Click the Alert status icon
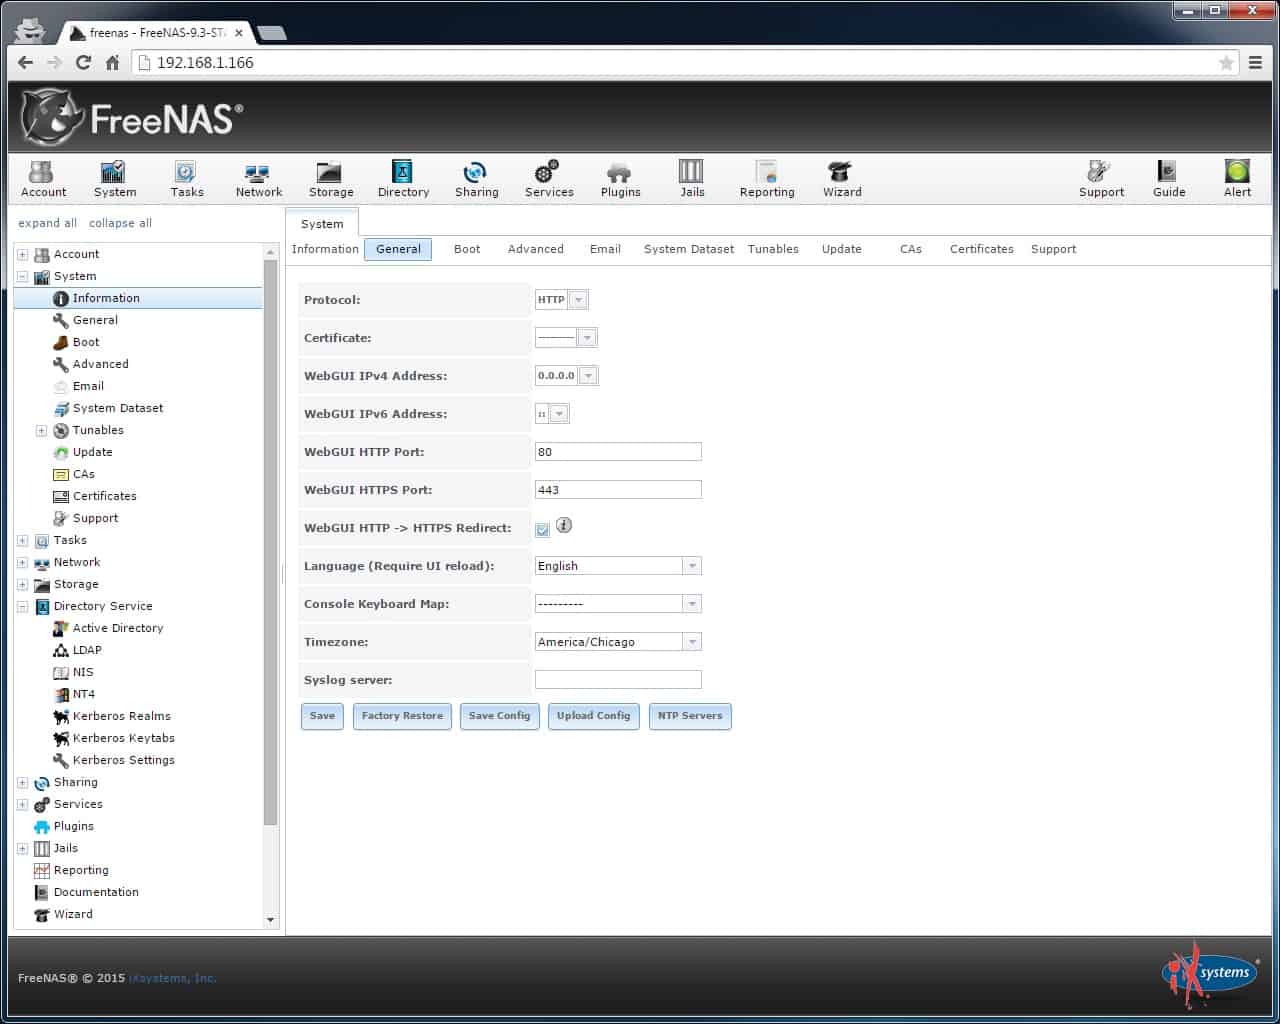The image size is (1280, 1024). (1237, 179)
